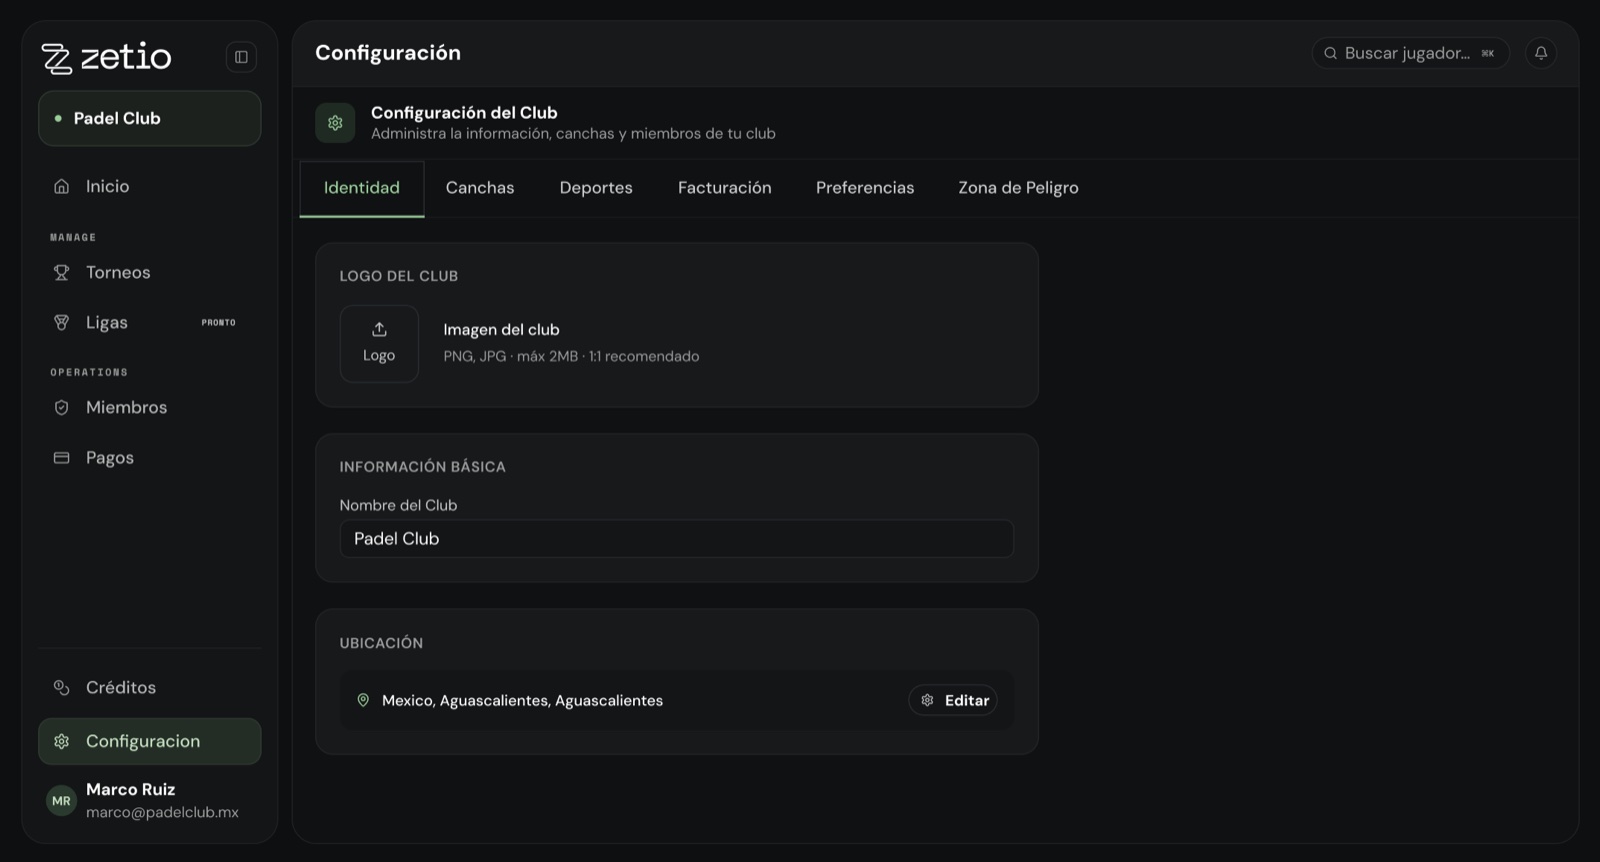
Task: Collapse the sidebar panel
Action: [x=241, y=57]
